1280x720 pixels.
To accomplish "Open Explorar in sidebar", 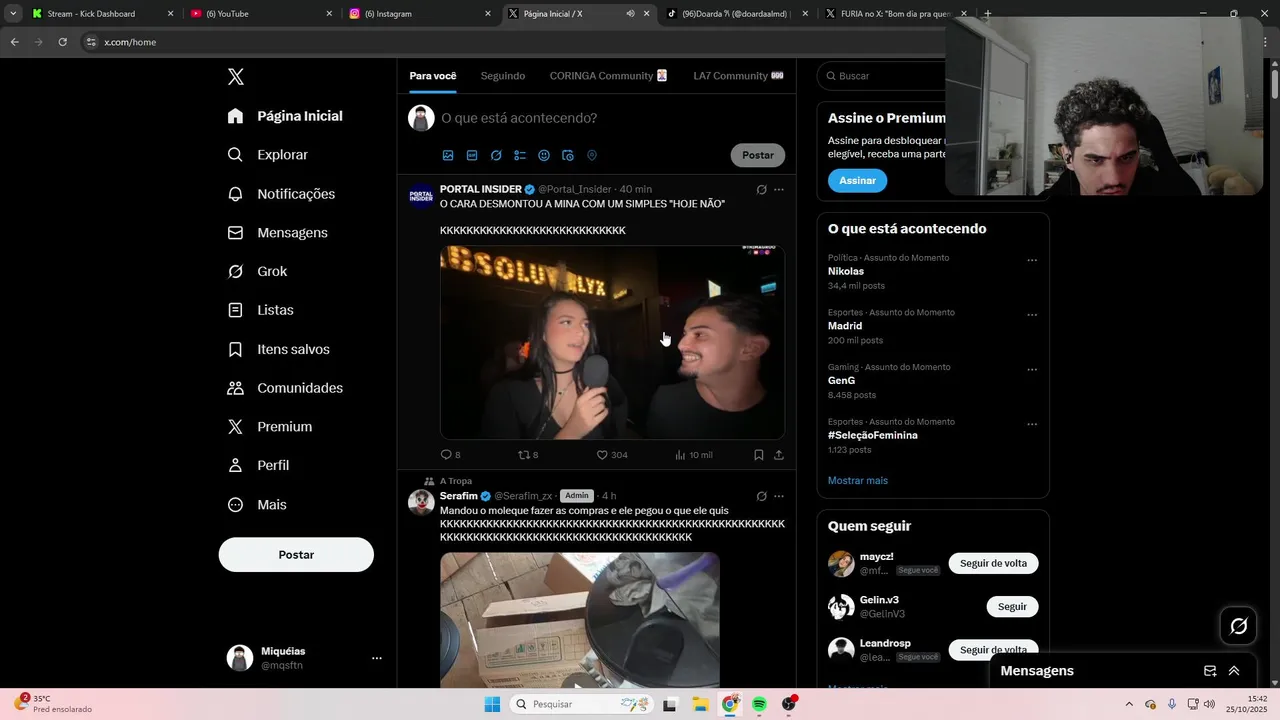I will pyautogui.click(x=268, y=155).
